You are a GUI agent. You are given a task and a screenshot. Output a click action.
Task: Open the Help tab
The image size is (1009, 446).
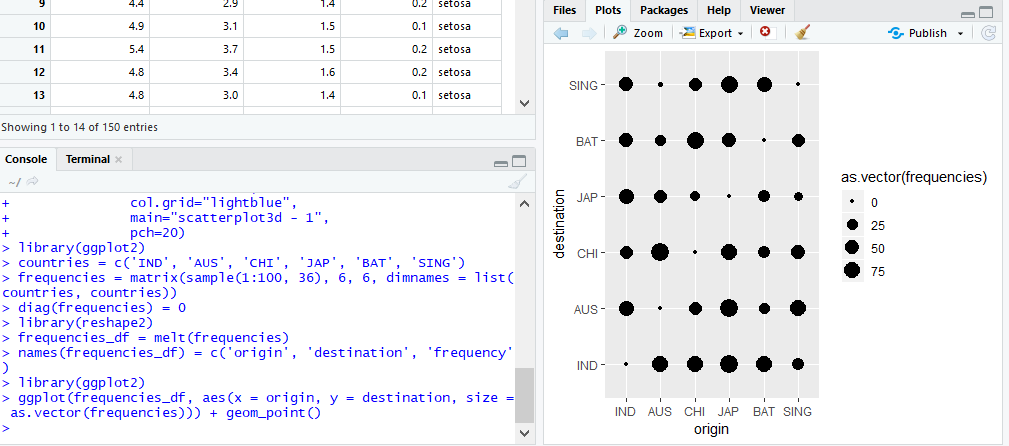(718, 10)
